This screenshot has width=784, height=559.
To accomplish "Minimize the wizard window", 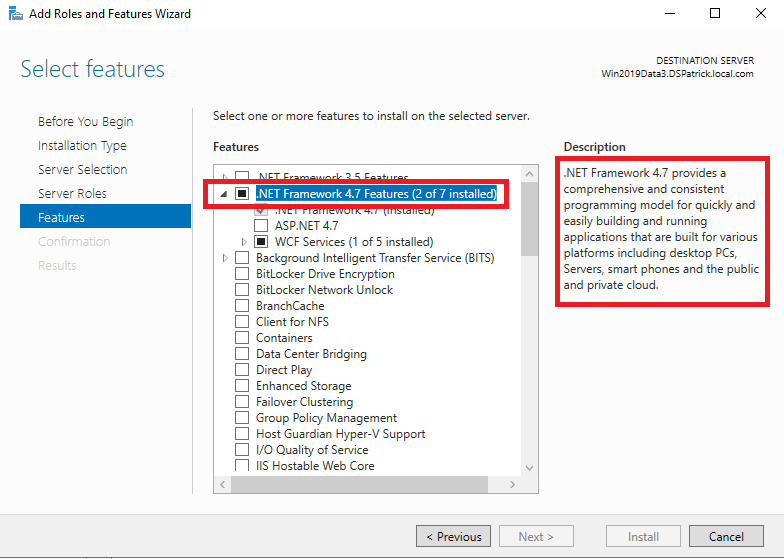I will [x=670, y=14].
